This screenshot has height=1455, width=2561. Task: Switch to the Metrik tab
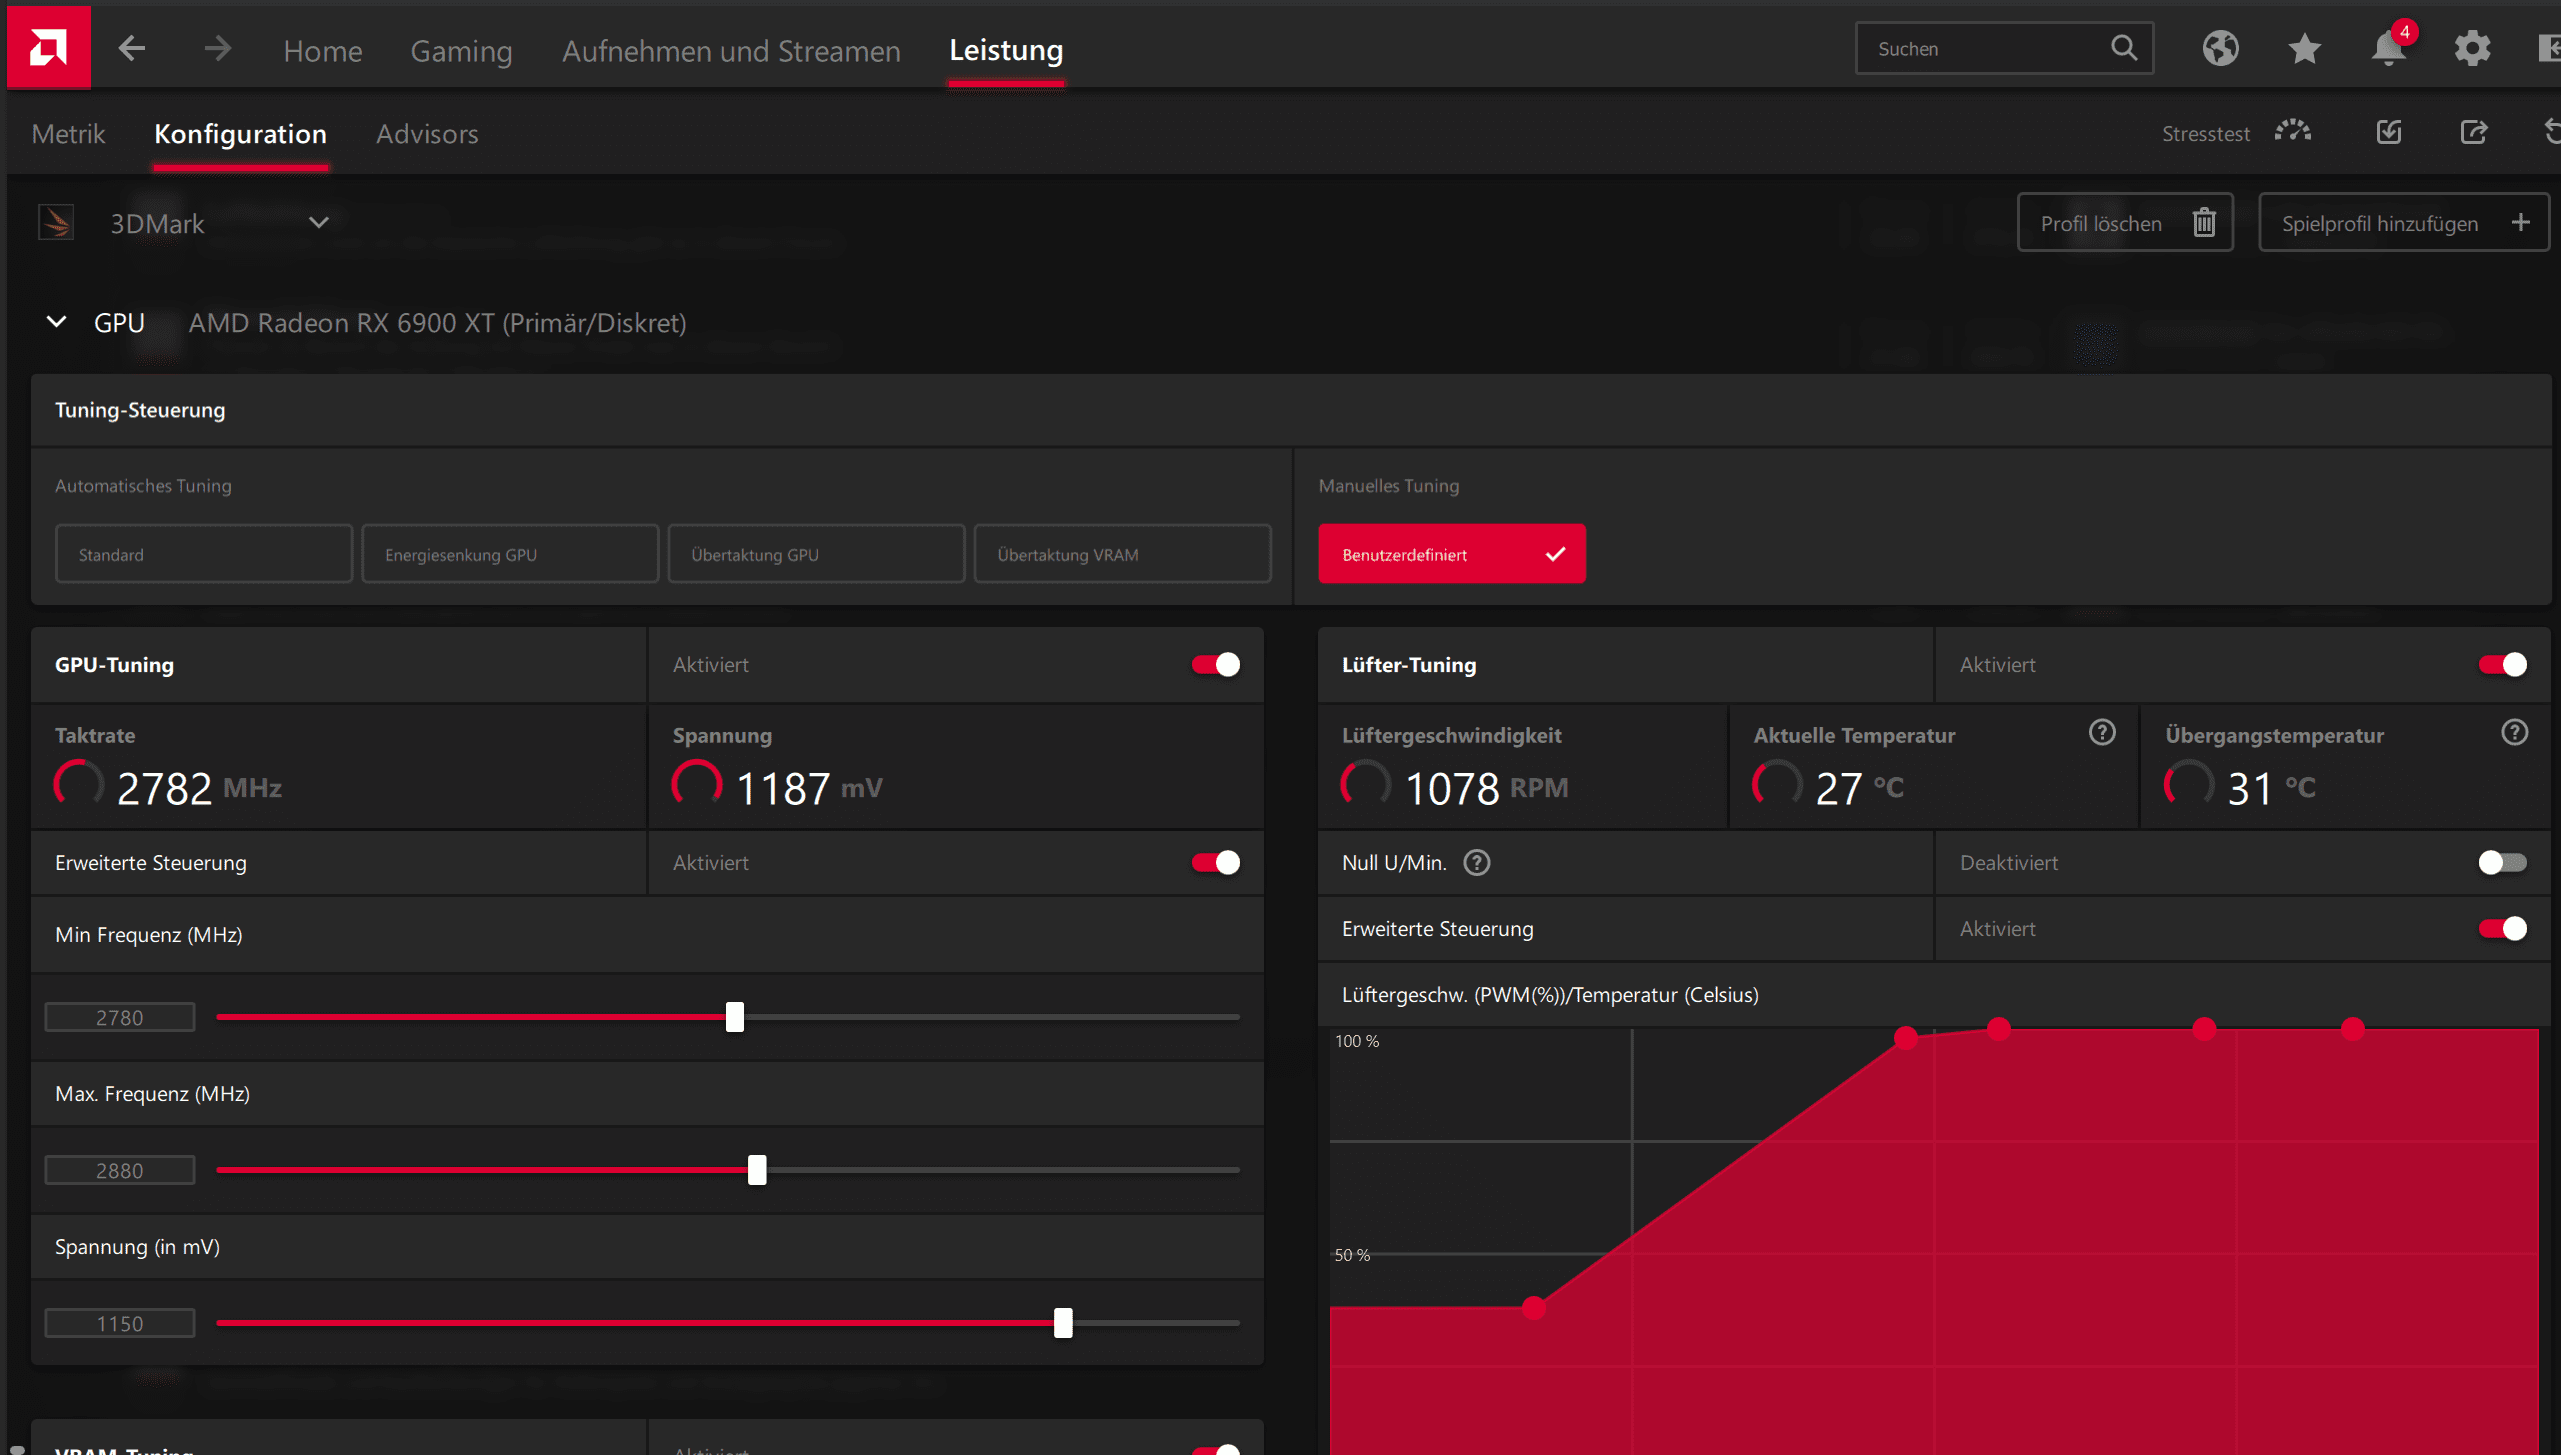click(68, 134)
